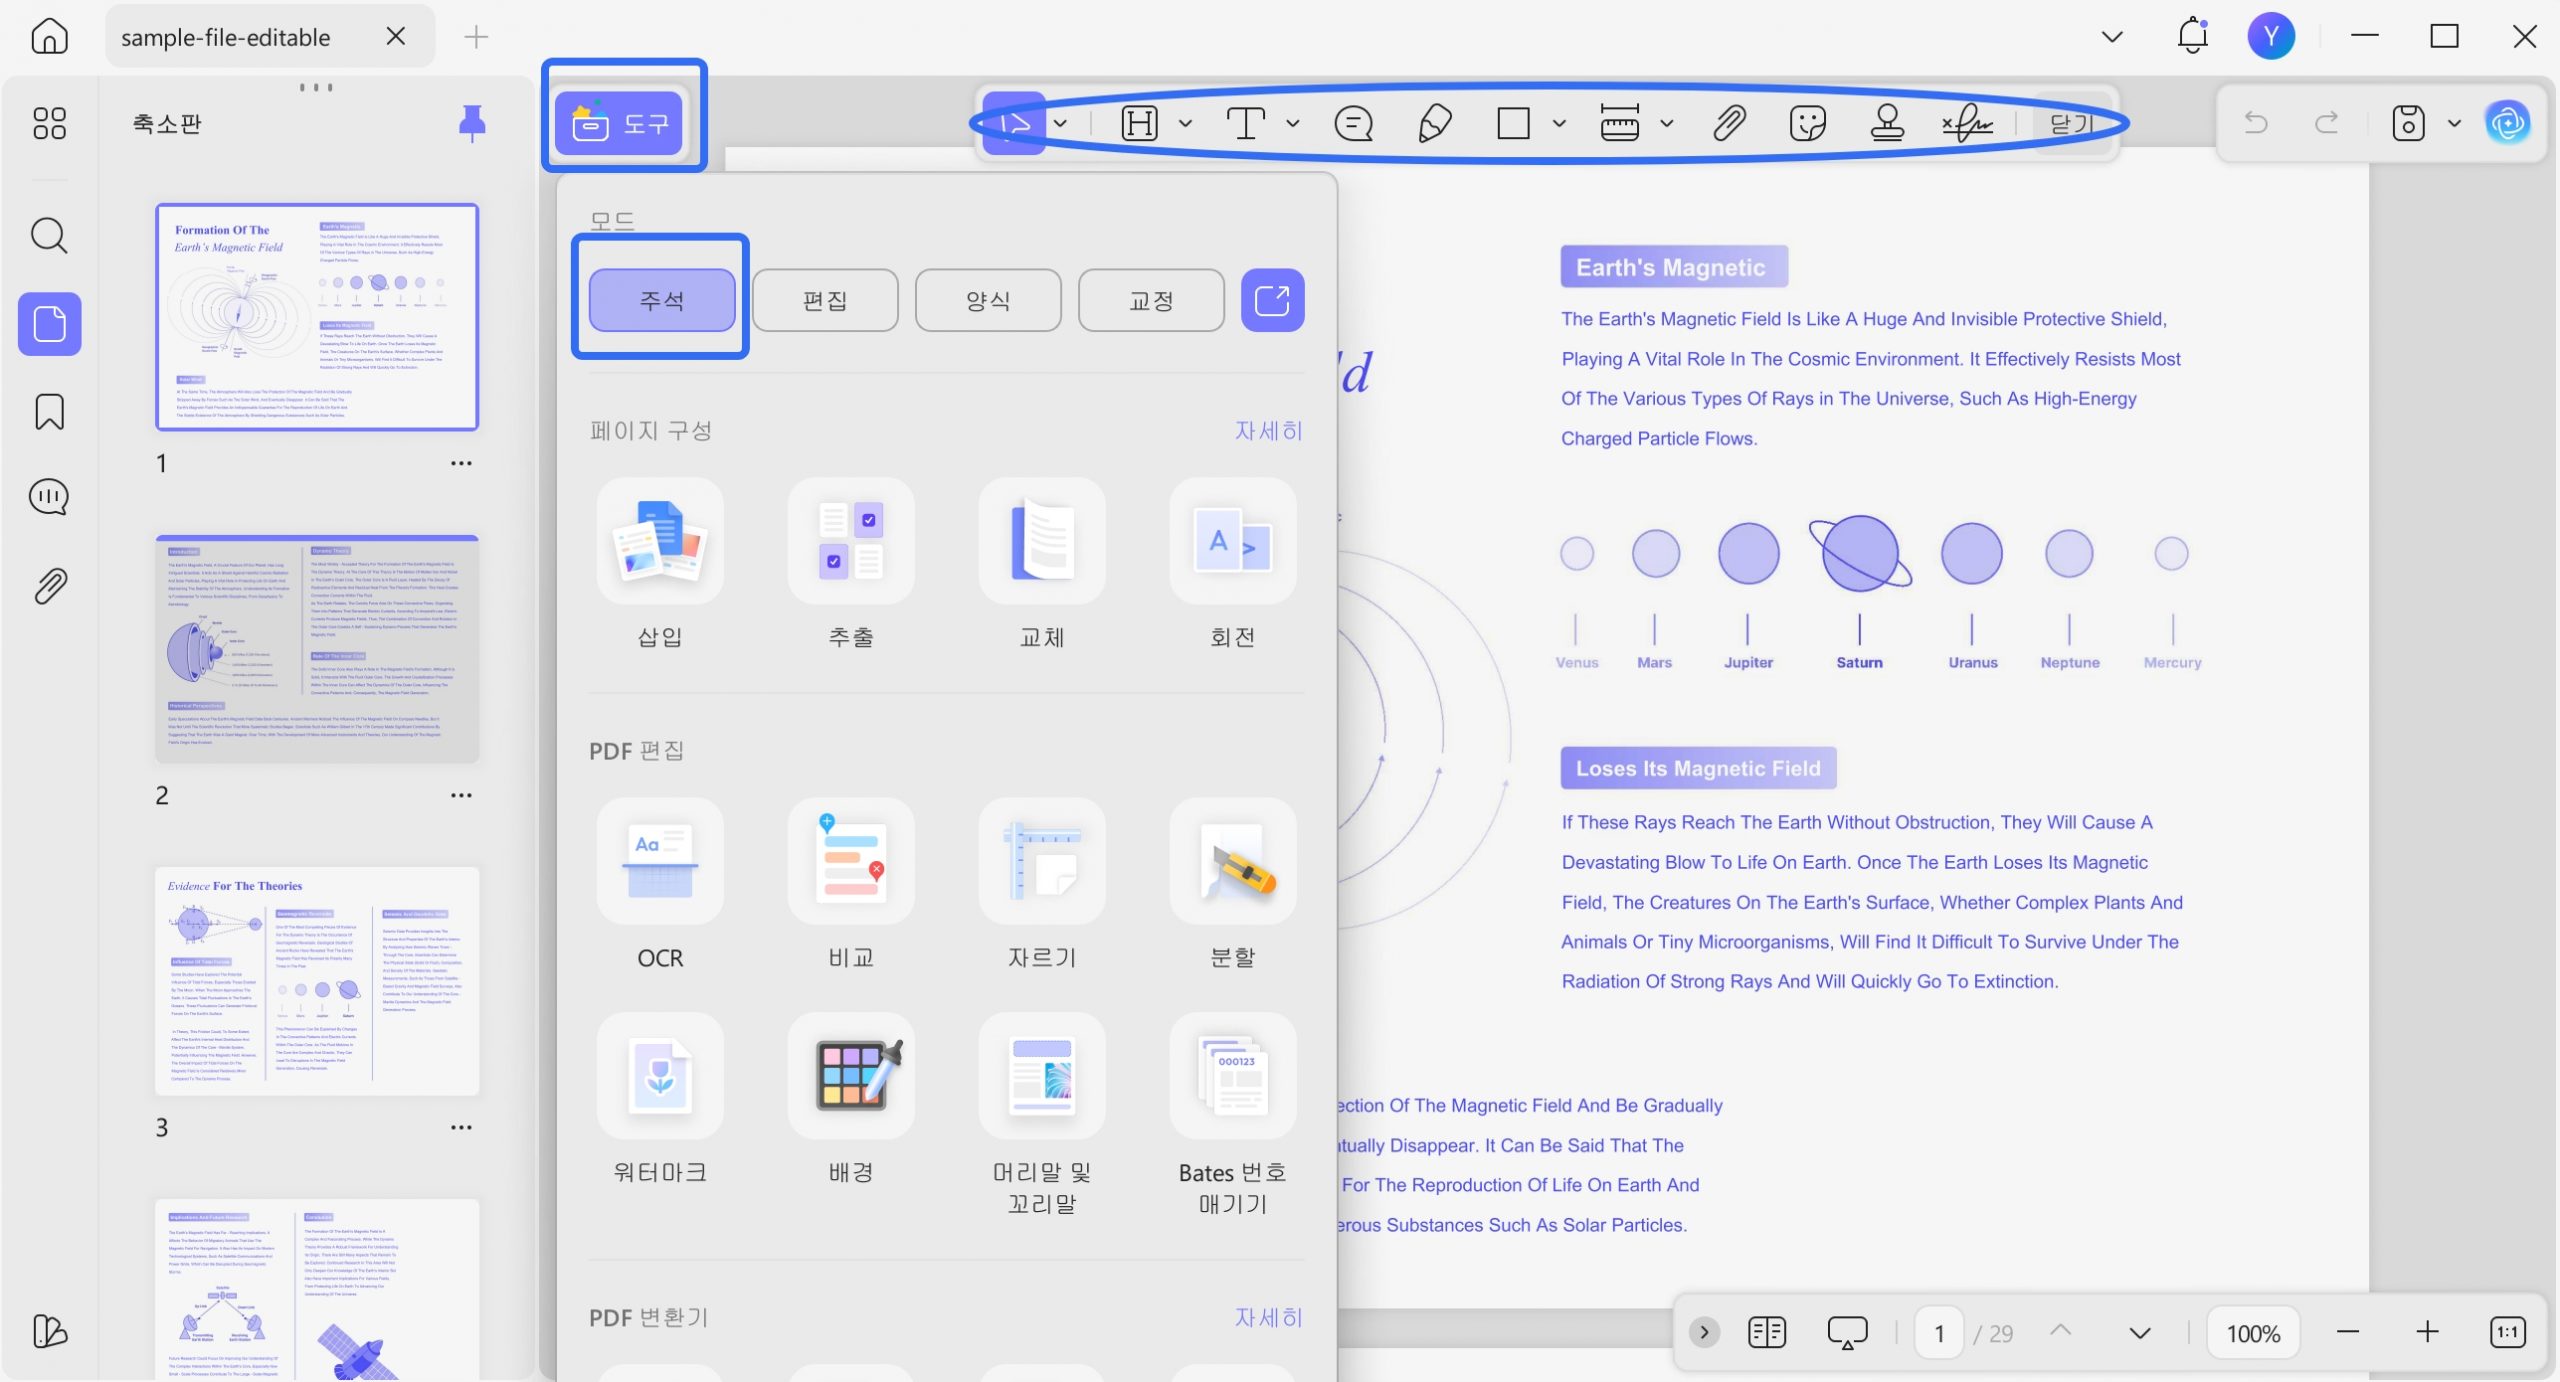This screenshot has height=1382, width=2560.
Task: Redo the last action
Action: 2327,124
